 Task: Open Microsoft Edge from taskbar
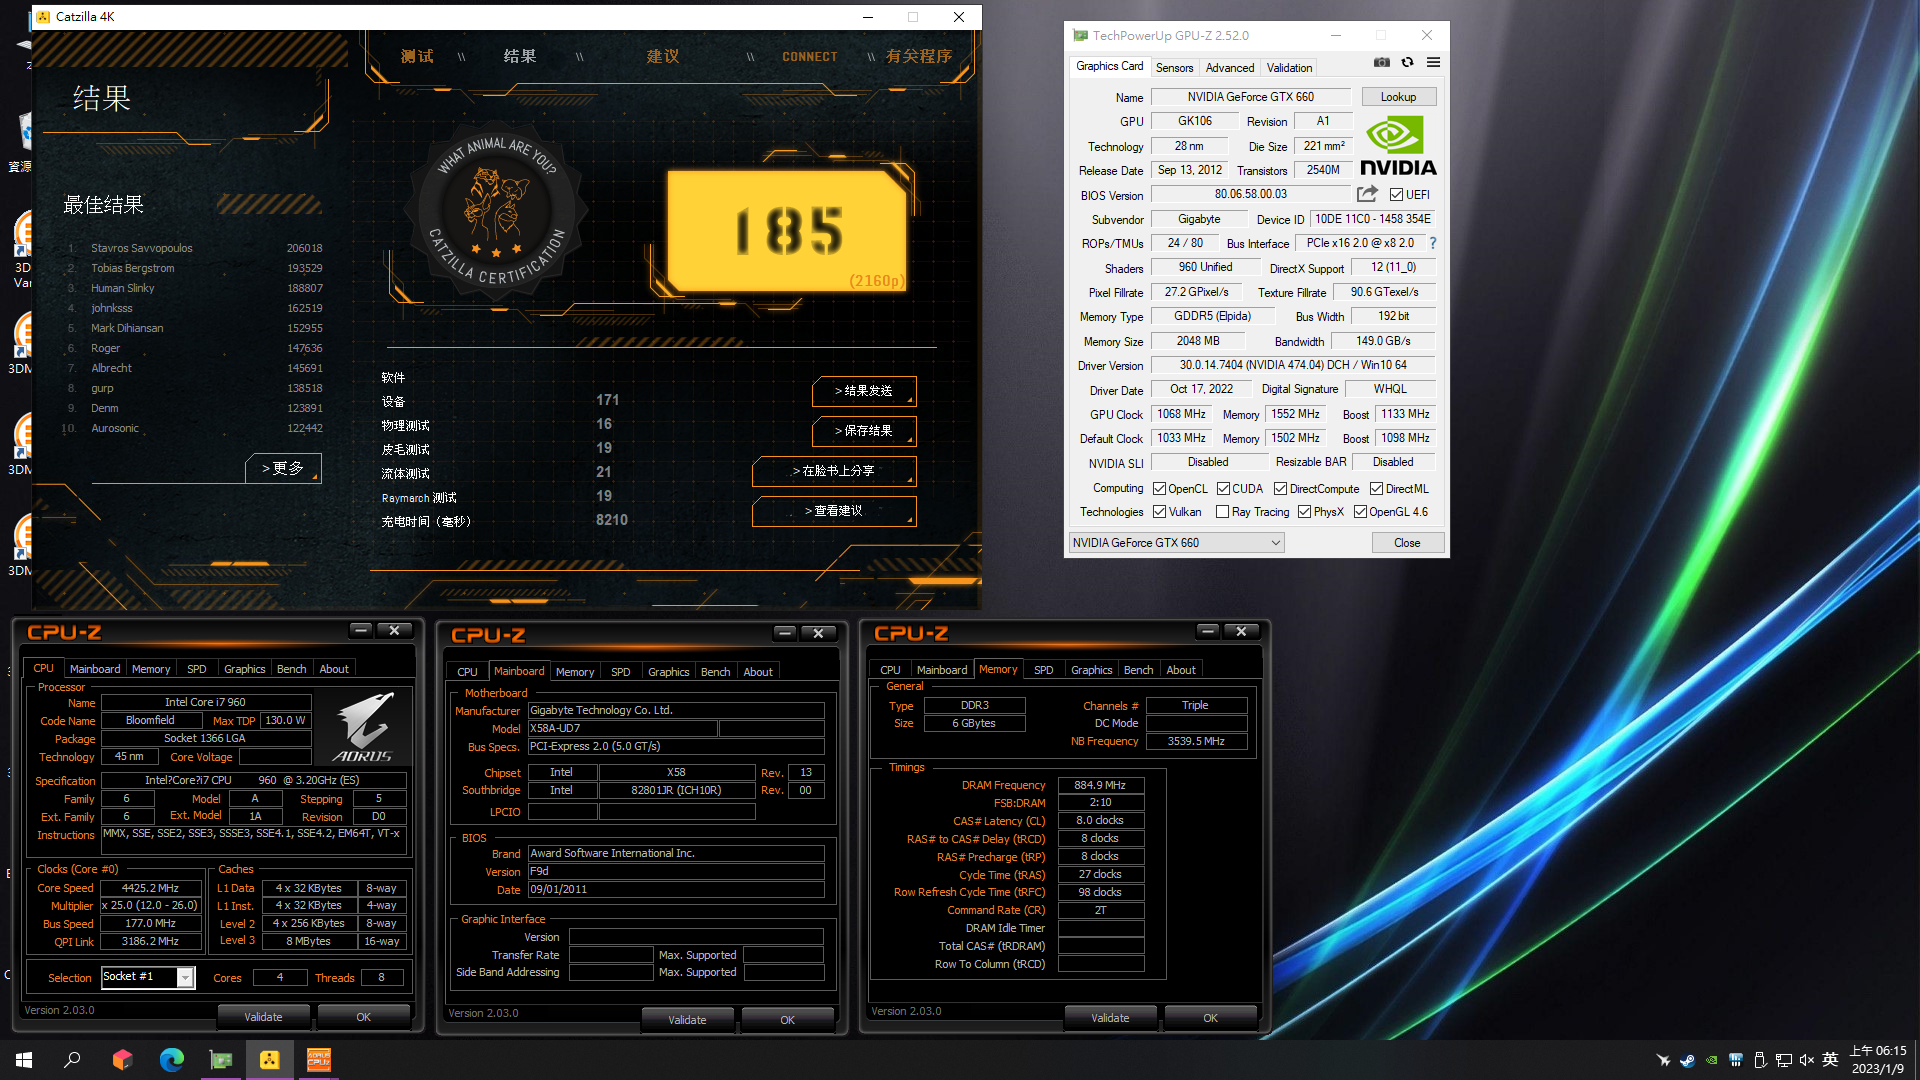171,1060
